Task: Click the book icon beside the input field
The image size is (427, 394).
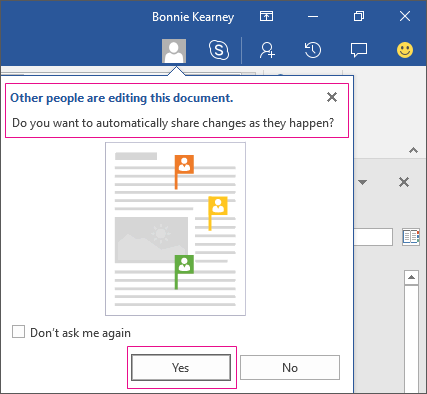Action: coord(411,237)
